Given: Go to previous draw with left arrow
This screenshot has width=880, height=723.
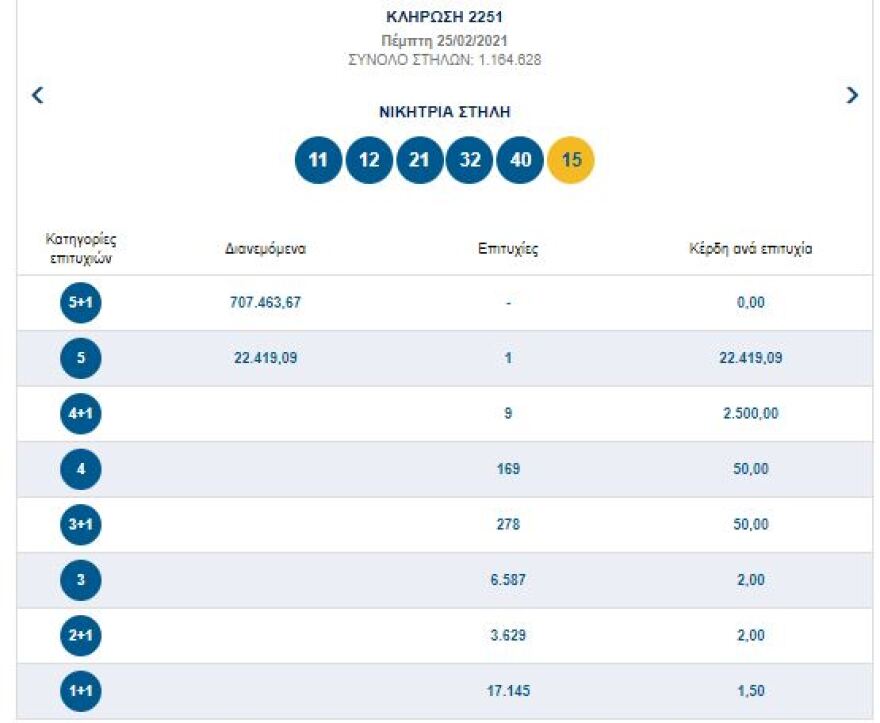Looking at the screenshot, I should 38,96.
